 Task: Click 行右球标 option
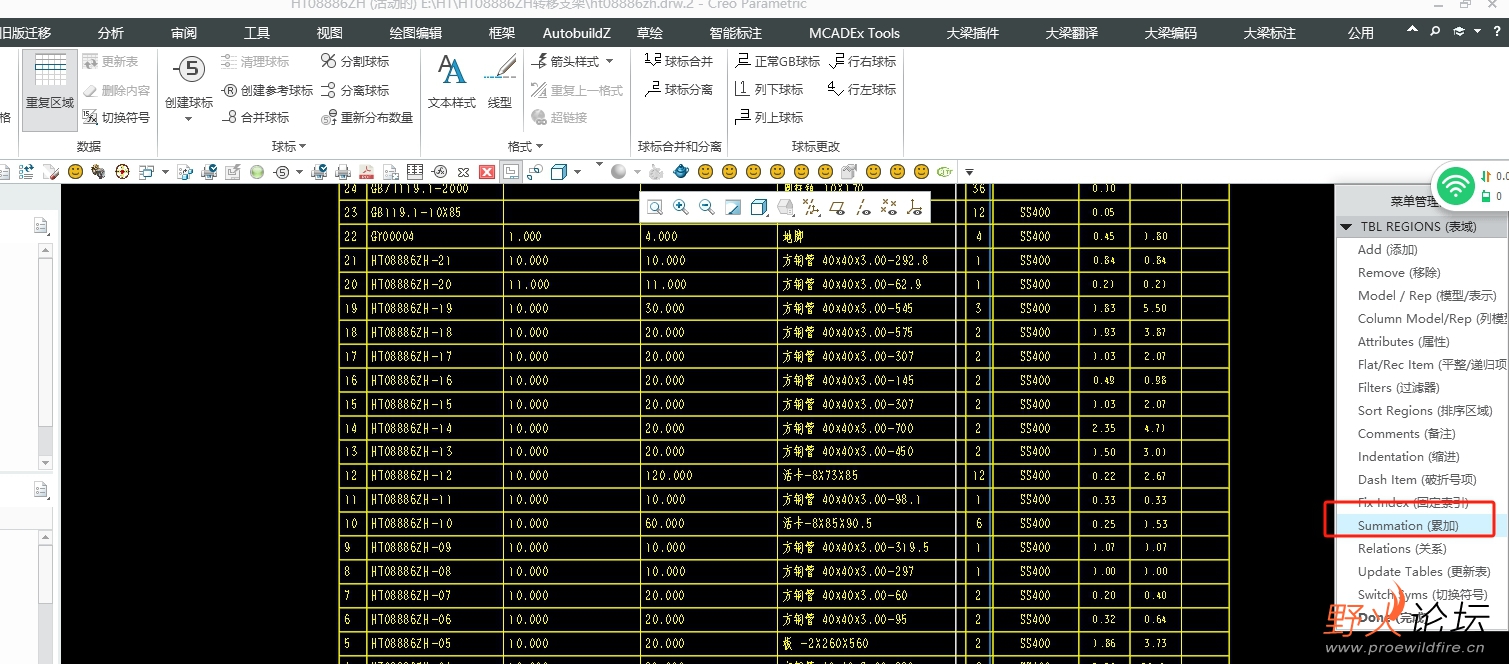pos(862,62)
